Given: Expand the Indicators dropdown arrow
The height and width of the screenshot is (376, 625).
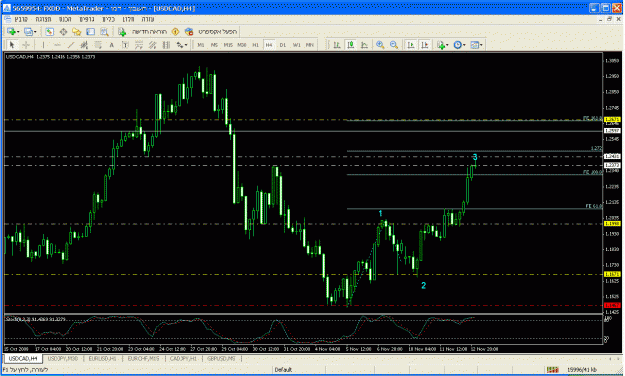Looking at the screenshot, I should (447, 45).
